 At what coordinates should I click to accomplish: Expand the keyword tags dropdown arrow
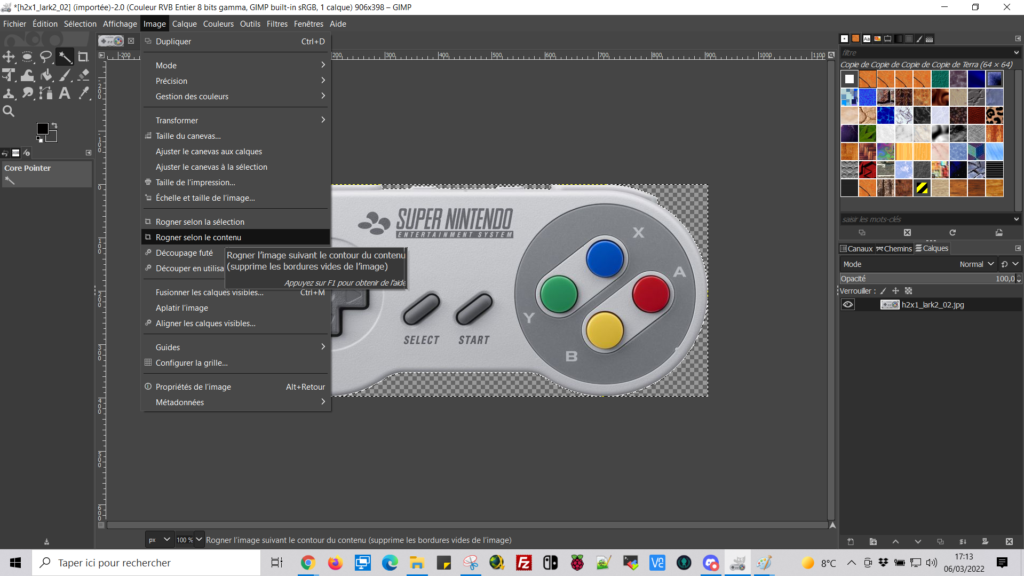click(1016, 219)
